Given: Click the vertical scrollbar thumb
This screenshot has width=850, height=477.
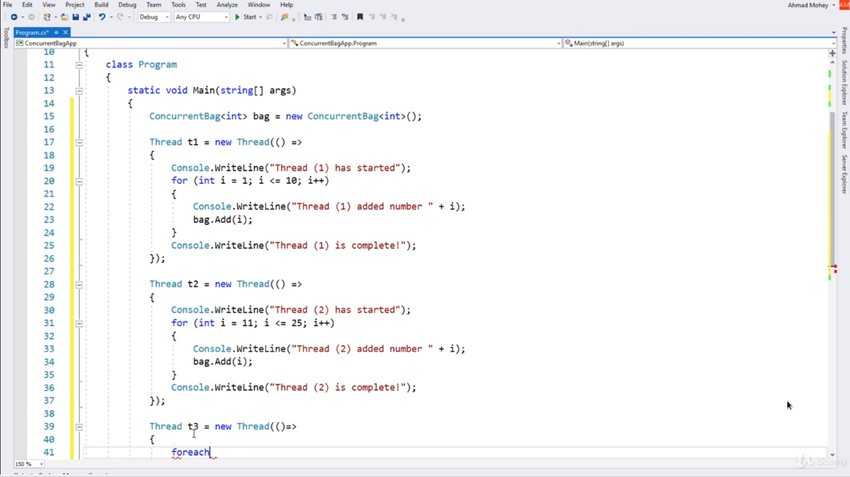Looking at the screenshot, I should [x=832, y=187].
